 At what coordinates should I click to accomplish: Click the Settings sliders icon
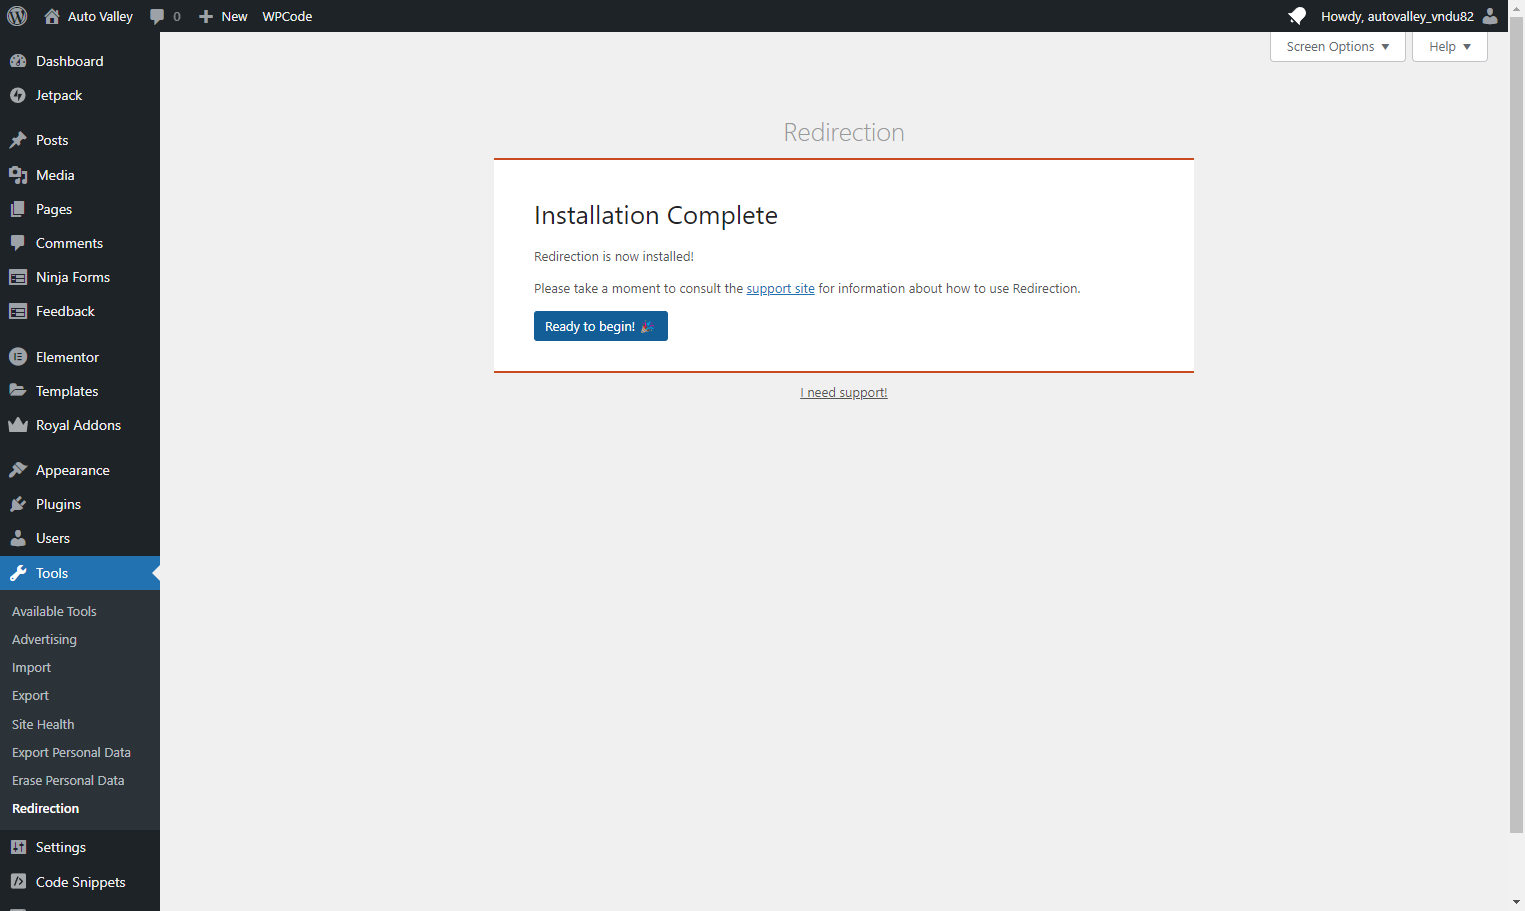tap(18, 847)
